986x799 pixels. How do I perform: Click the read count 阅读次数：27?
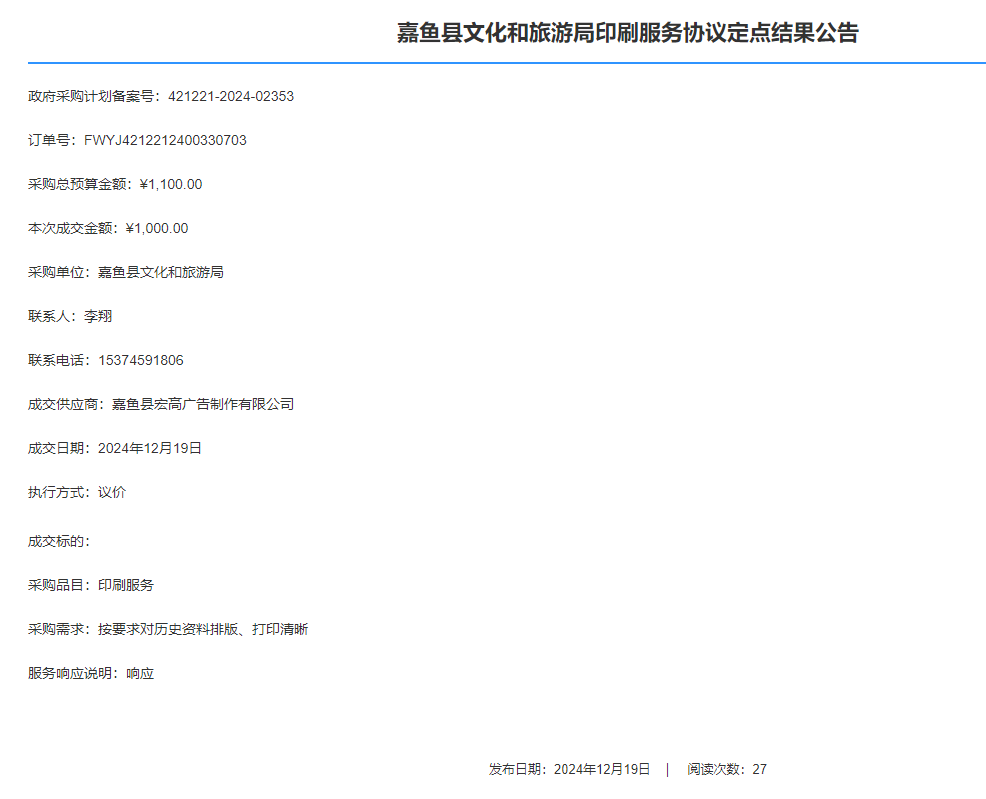pos(727,769)
